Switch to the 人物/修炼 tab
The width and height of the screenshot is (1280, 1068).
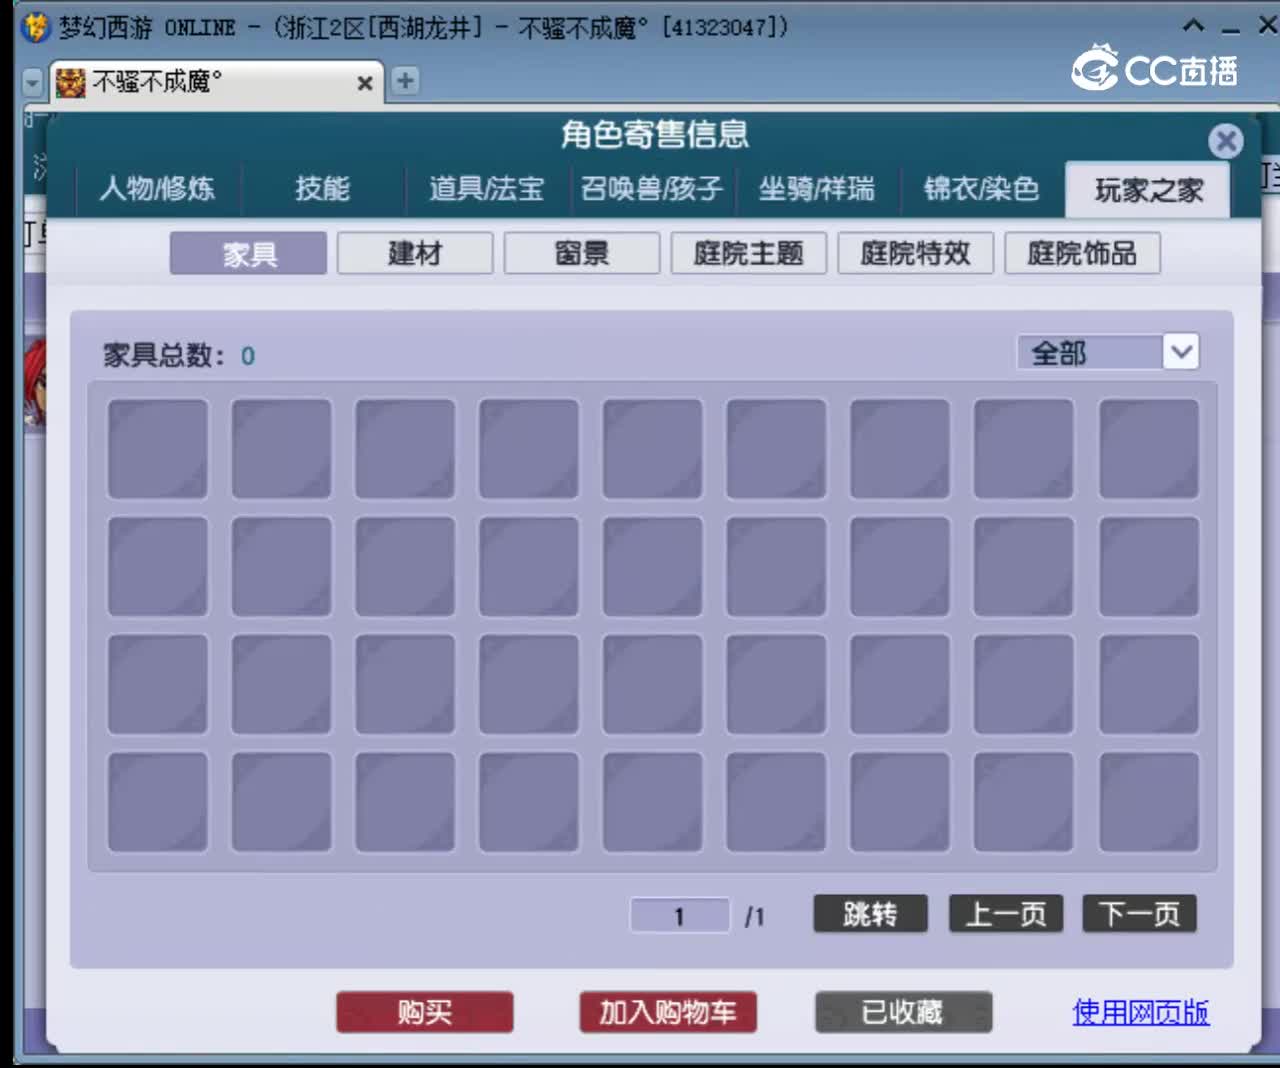pos(157,188)
